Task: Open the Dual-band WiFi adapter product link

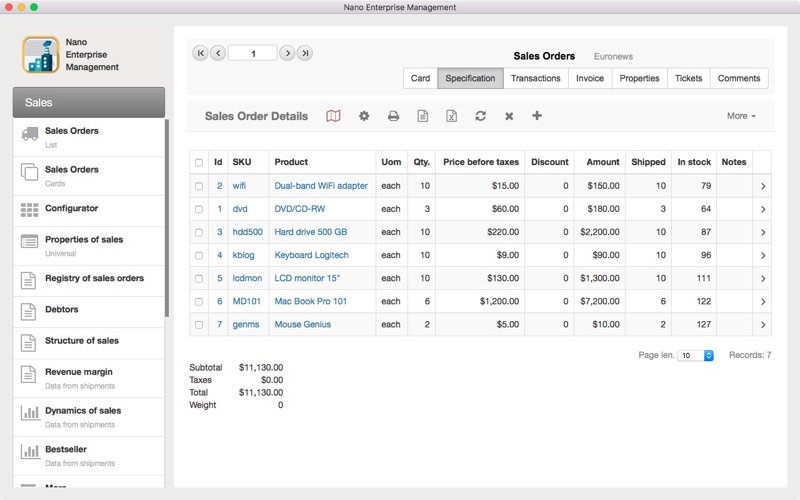Action: click(321, 186)
